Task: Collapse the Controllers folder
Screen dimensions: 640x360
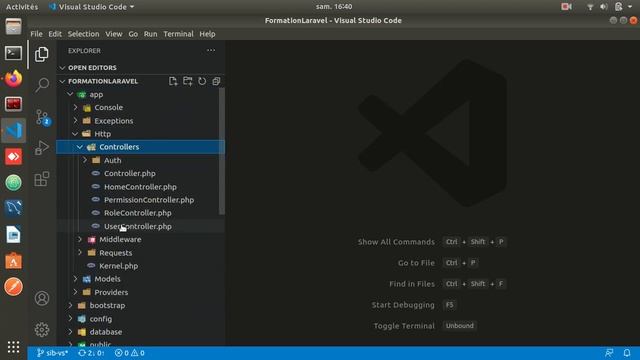Action: tap(80, 147)
